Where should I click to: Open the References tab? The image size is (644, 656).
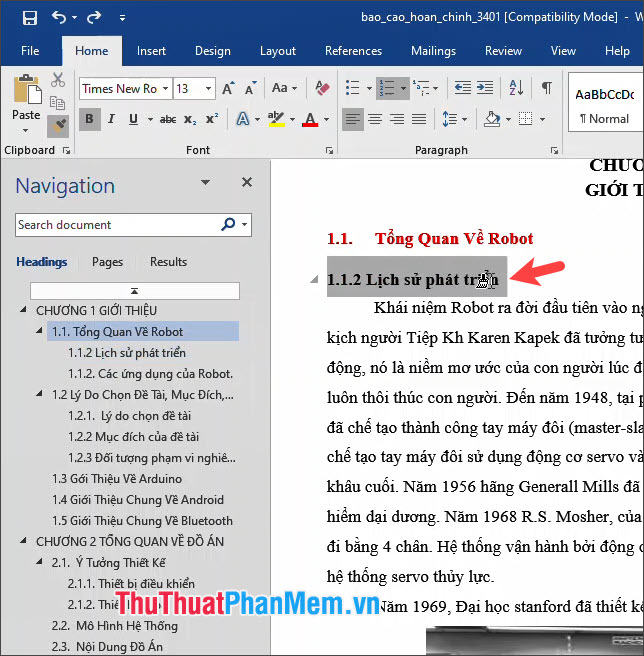point(354,51)
